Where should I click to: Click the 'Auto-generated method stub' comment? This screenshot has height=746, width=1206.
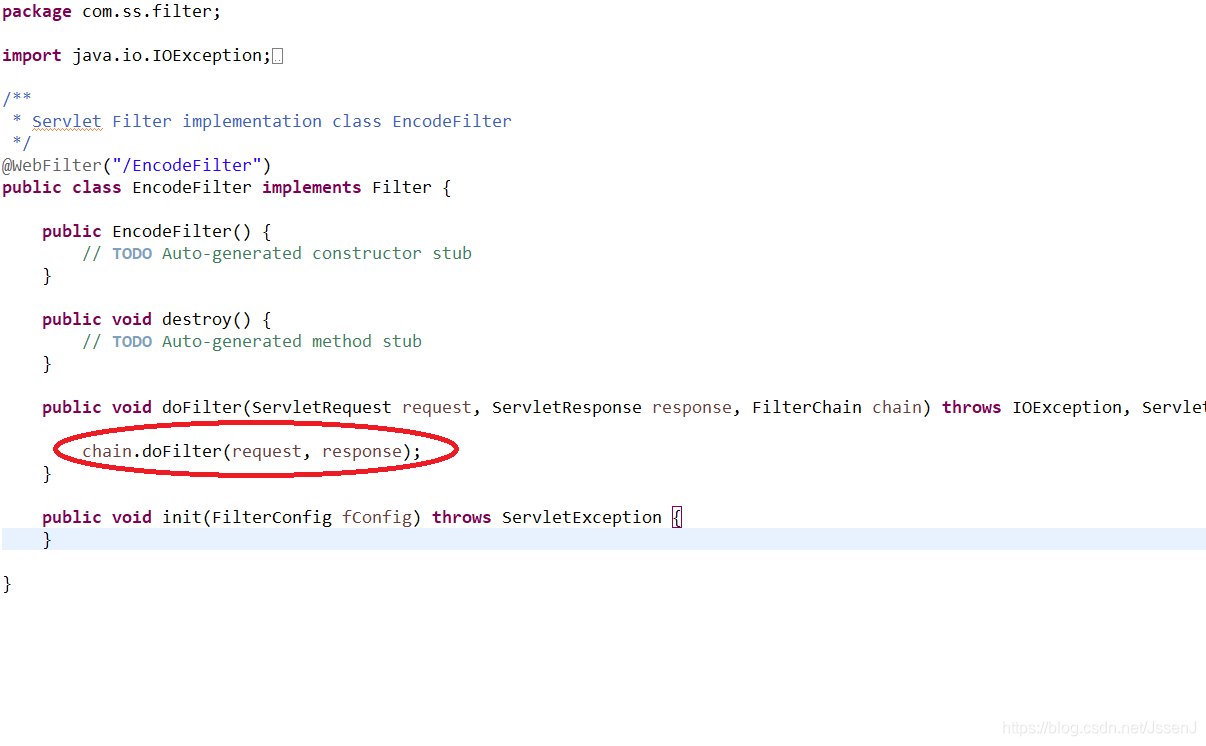click(x=292, y=341)
